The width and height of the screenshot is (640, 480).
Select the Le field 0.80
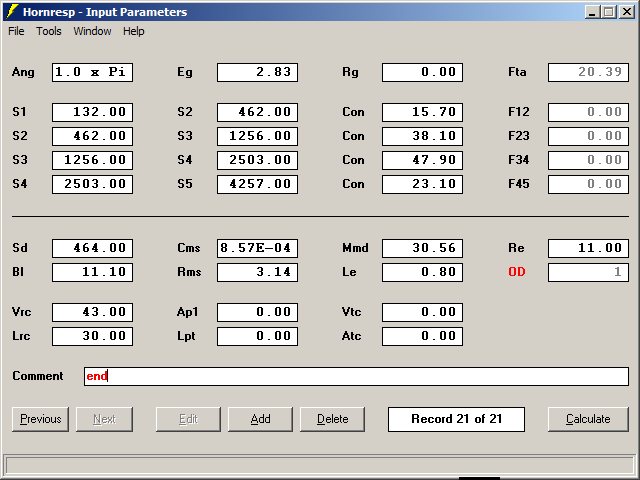tap(422, 272)
